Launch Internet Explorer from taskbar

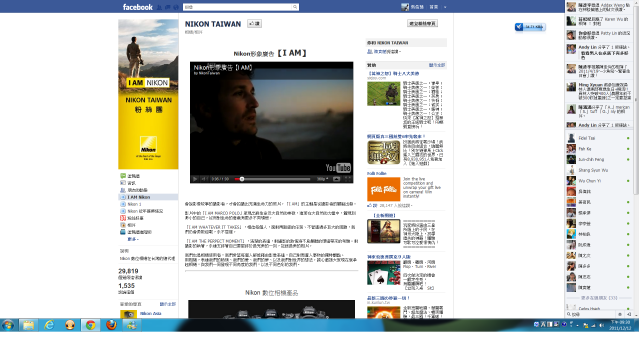pos(49,325)
